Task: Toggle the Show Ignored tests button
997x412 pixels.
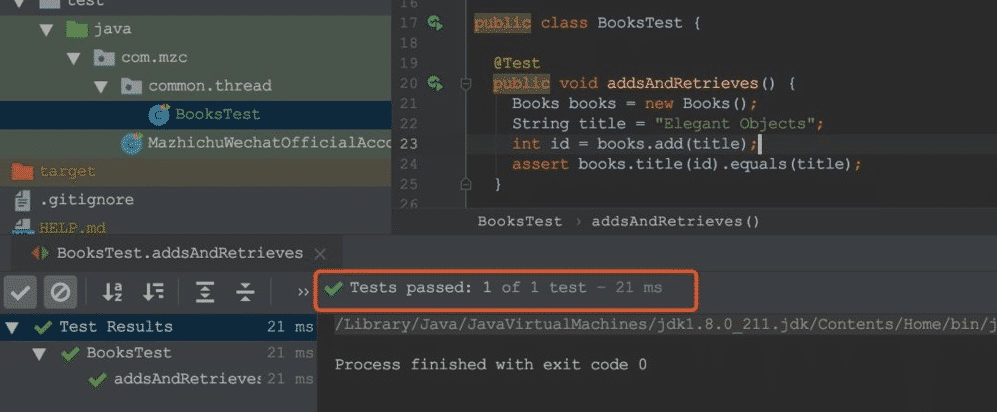Action: [61, 292]
